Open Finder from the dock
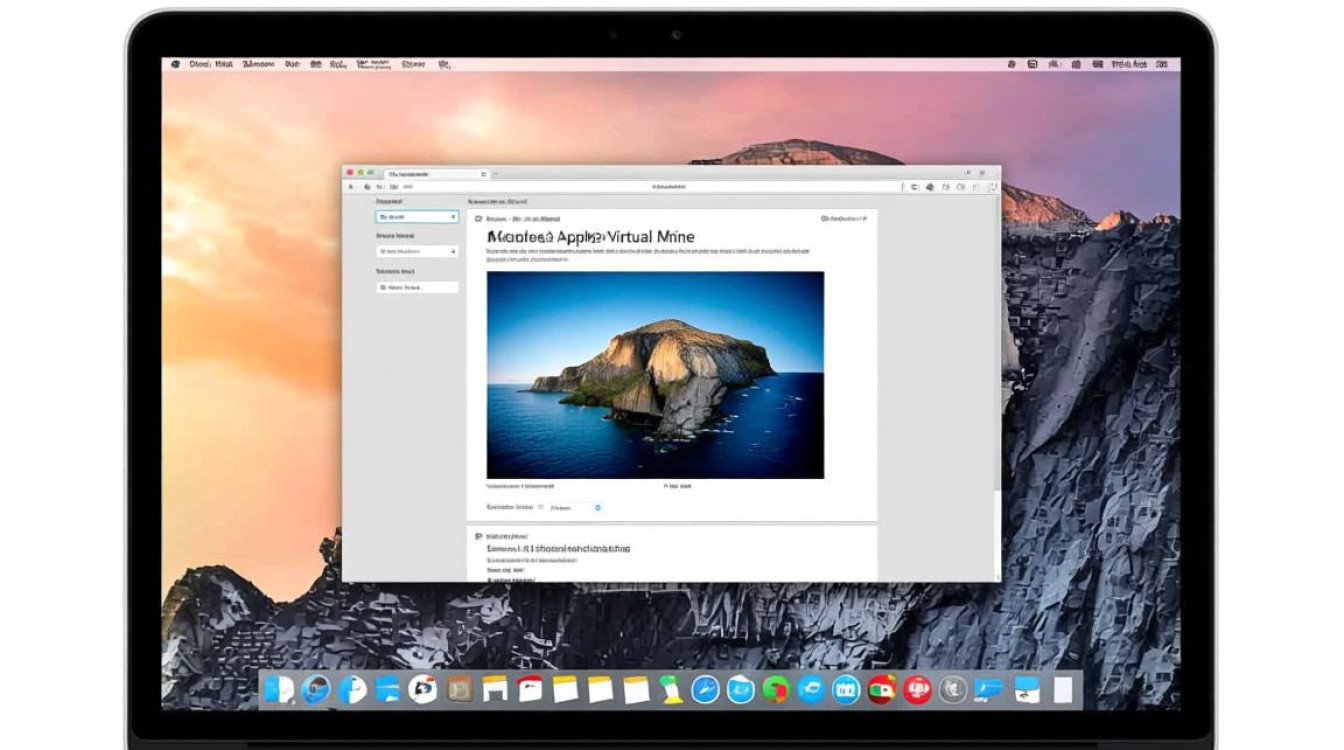Image resolution: width=1344 pixels, height=750 pixels. [x=279, y=689]
